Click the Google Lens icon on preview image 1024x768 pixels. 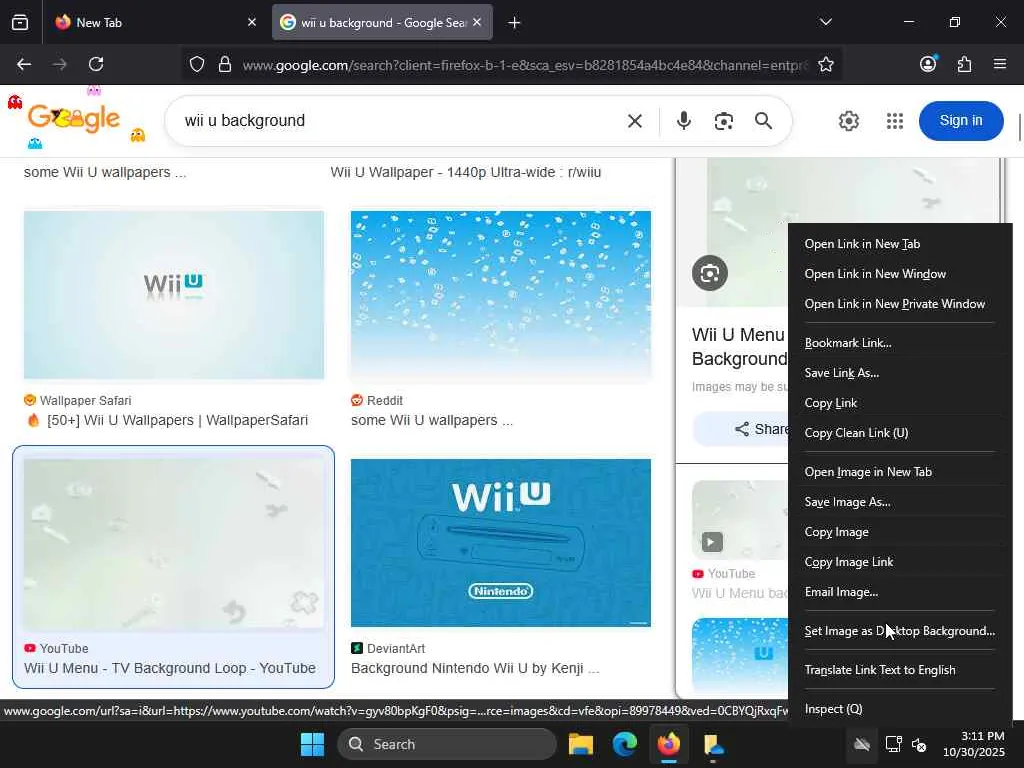710,273
